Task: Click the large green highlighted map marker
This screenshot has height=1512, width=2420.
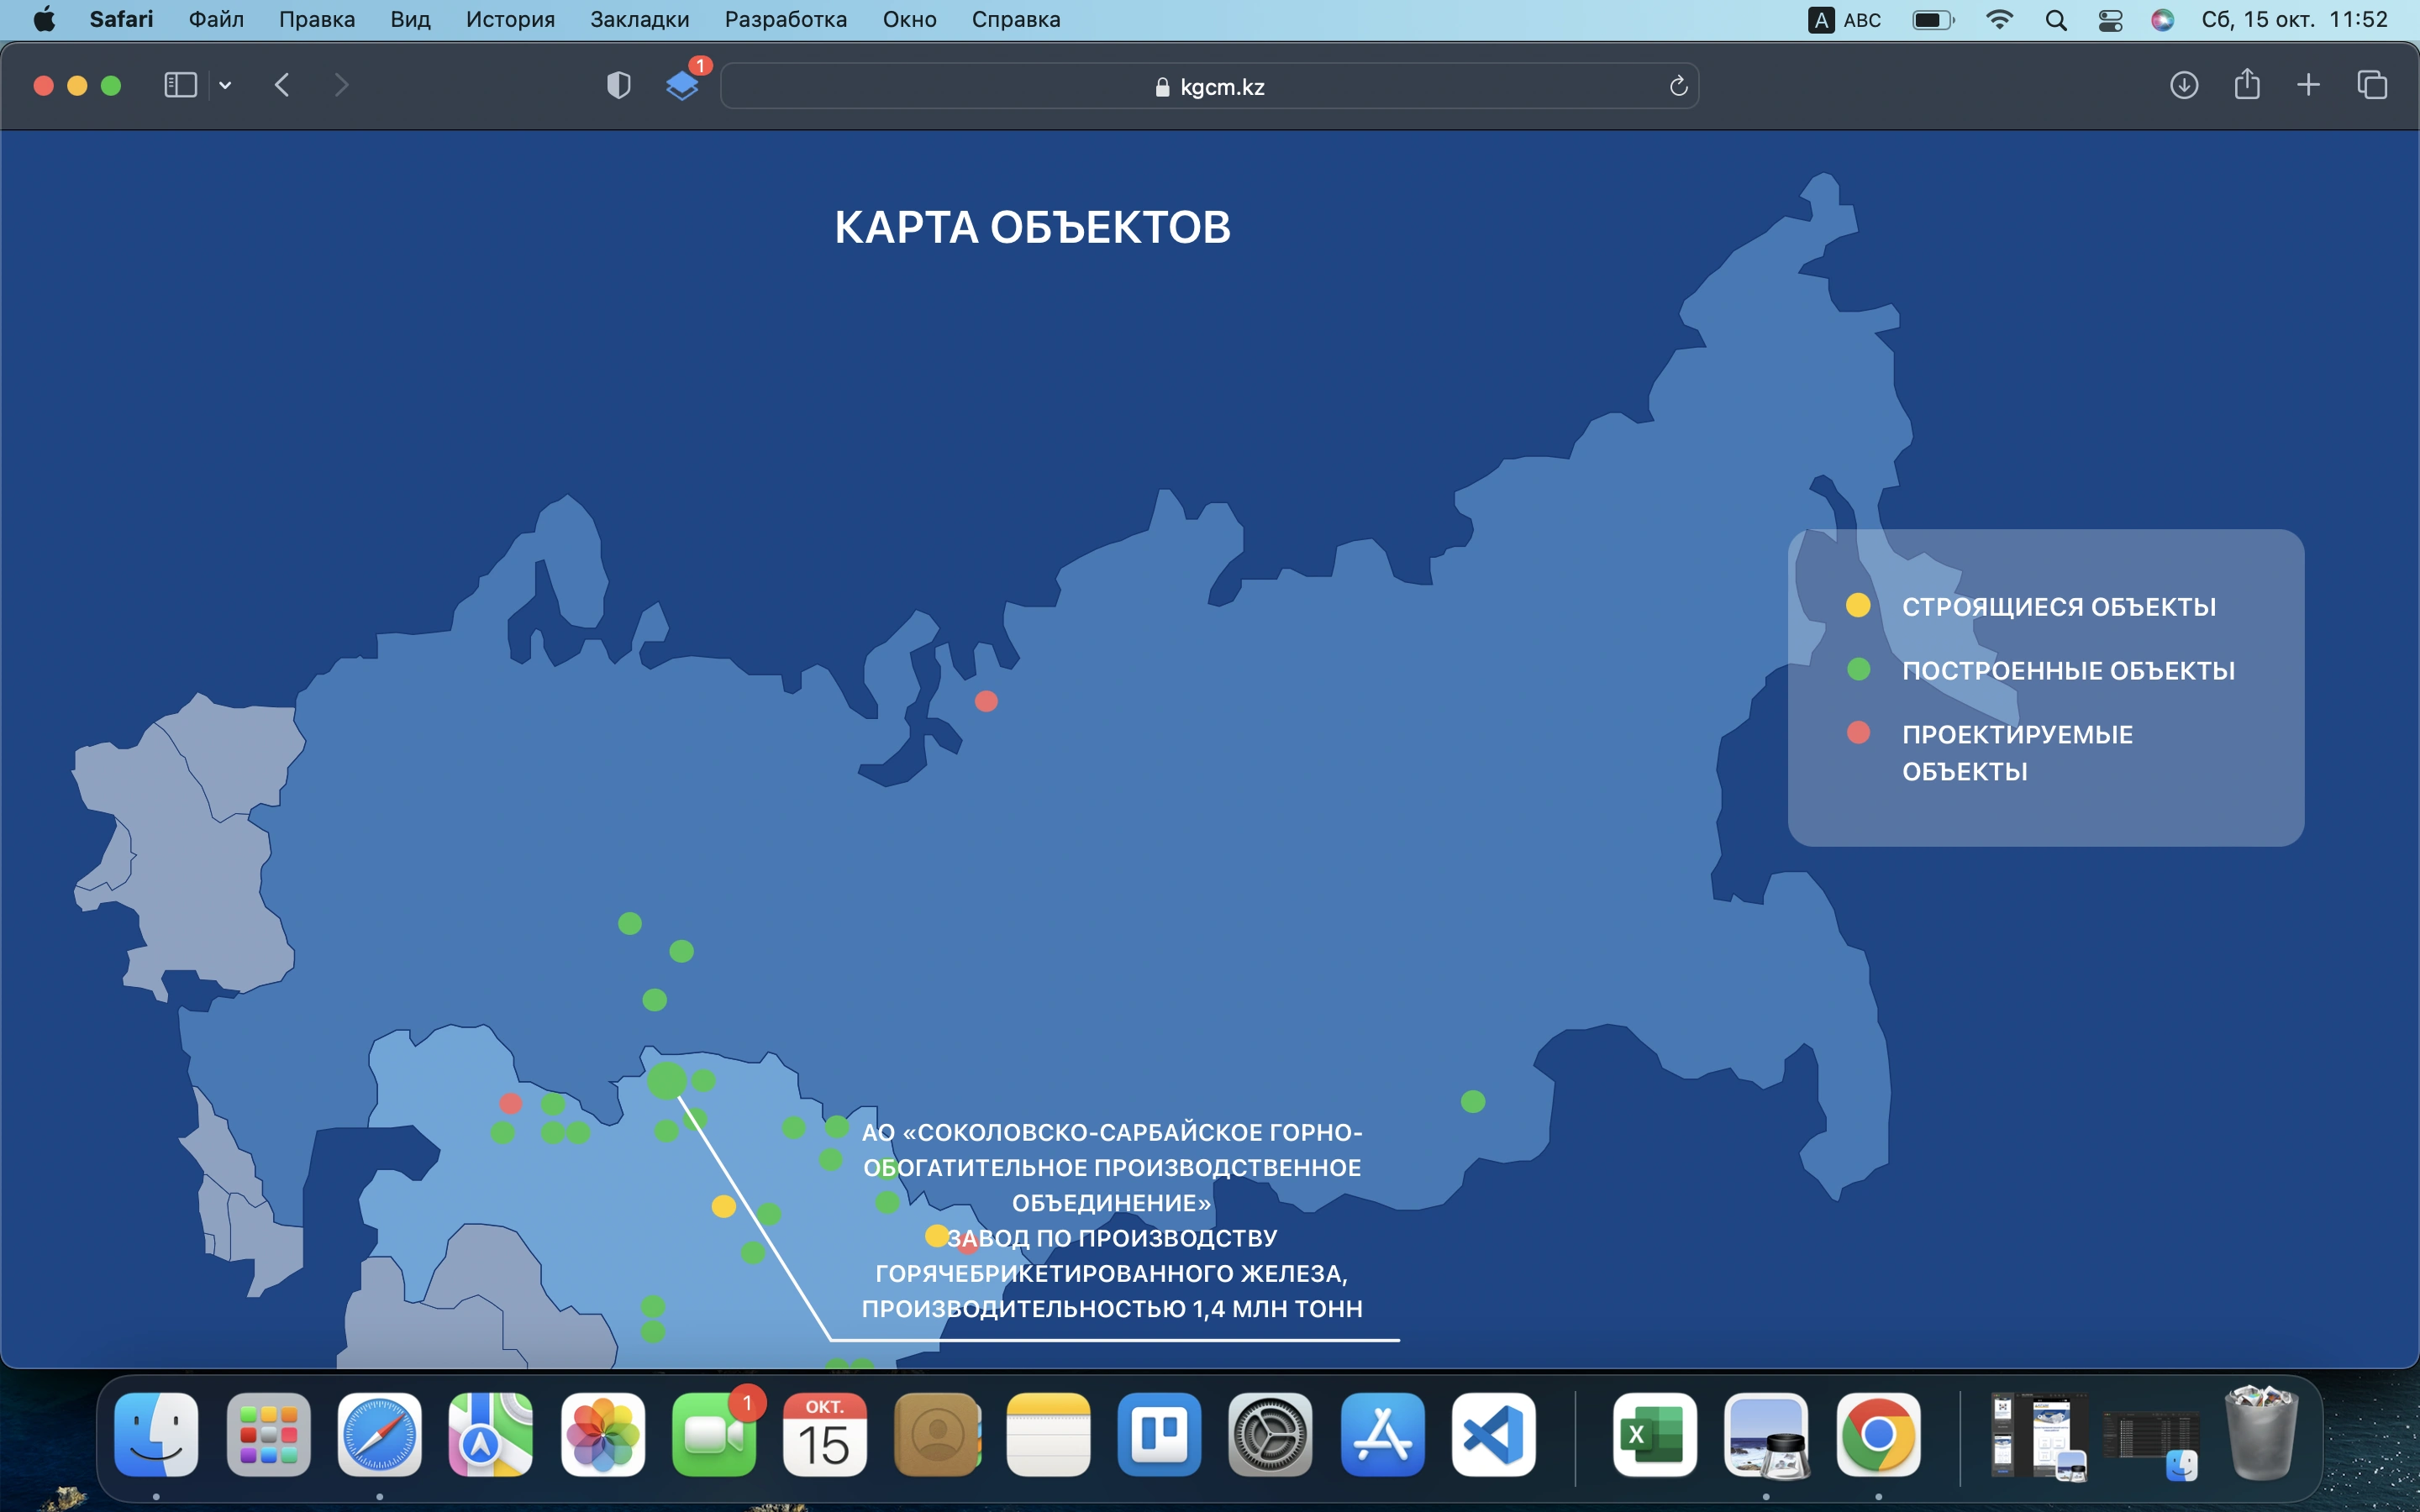Action: click(x=667, y=1080)
